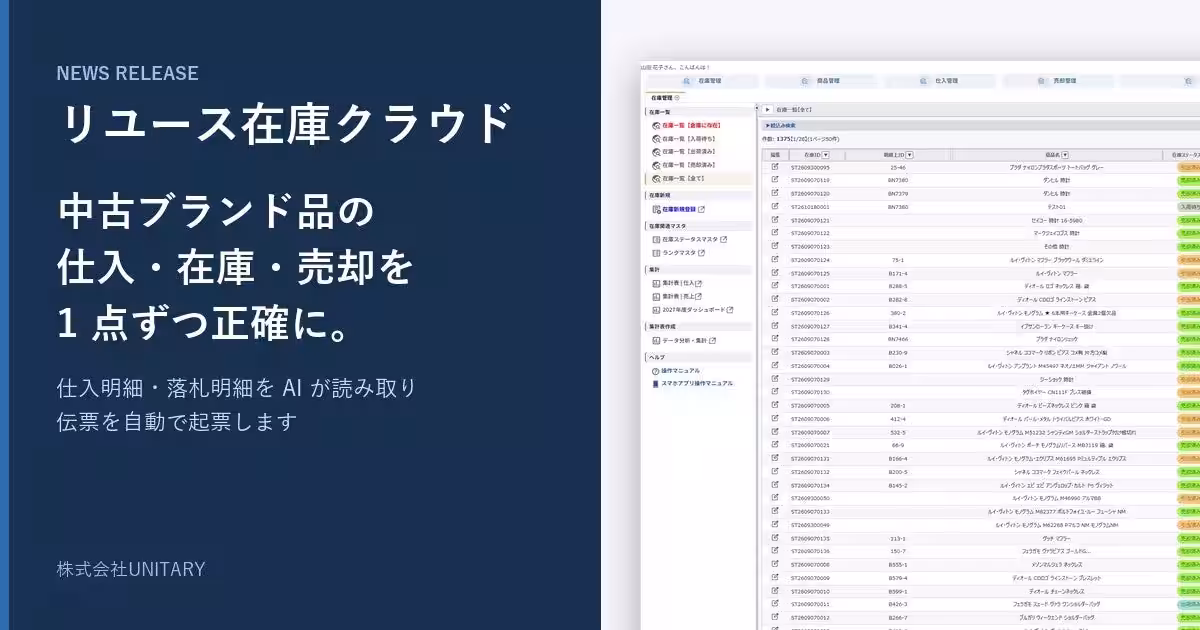Click edit icon for ST2610180001
Image resolution: width=1200 pixels, height=630 pixels.
click(774, 206)
